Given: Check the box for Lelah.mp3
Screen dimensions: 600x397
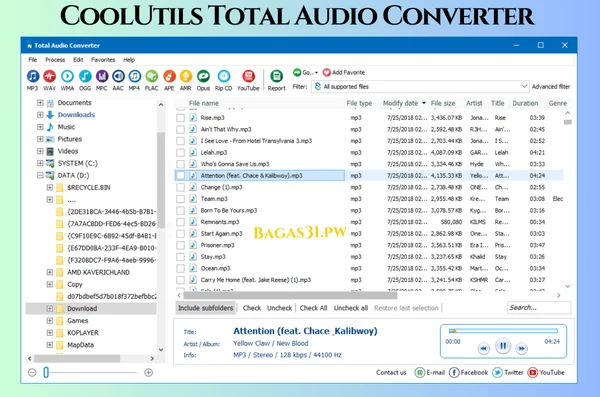Looking at the screenshot, I should 180,153.
